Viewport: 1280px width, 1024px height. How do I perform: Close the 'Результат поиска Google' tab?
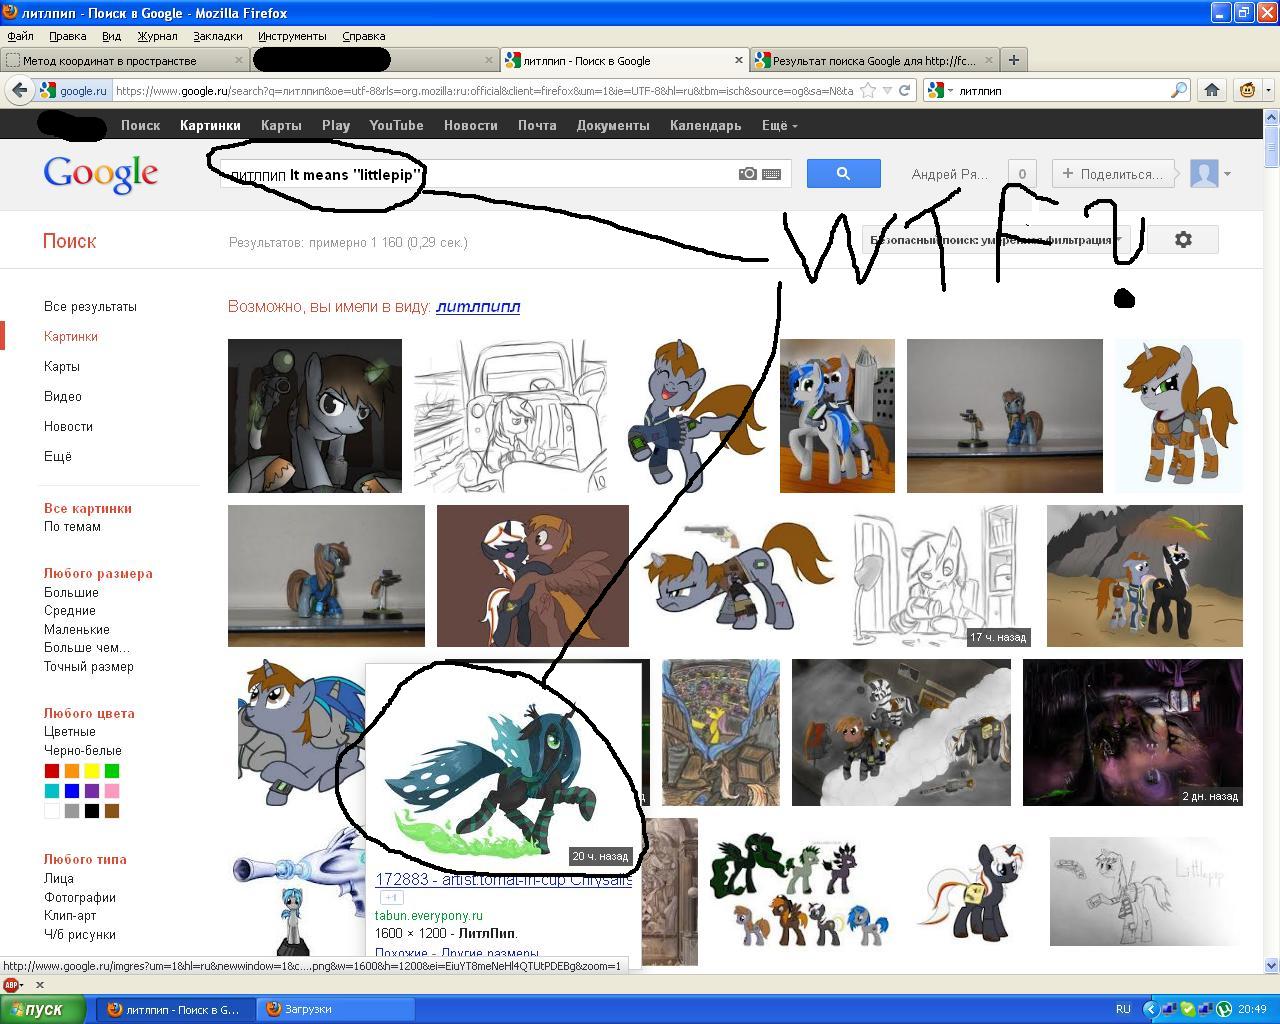coord(989,60)
